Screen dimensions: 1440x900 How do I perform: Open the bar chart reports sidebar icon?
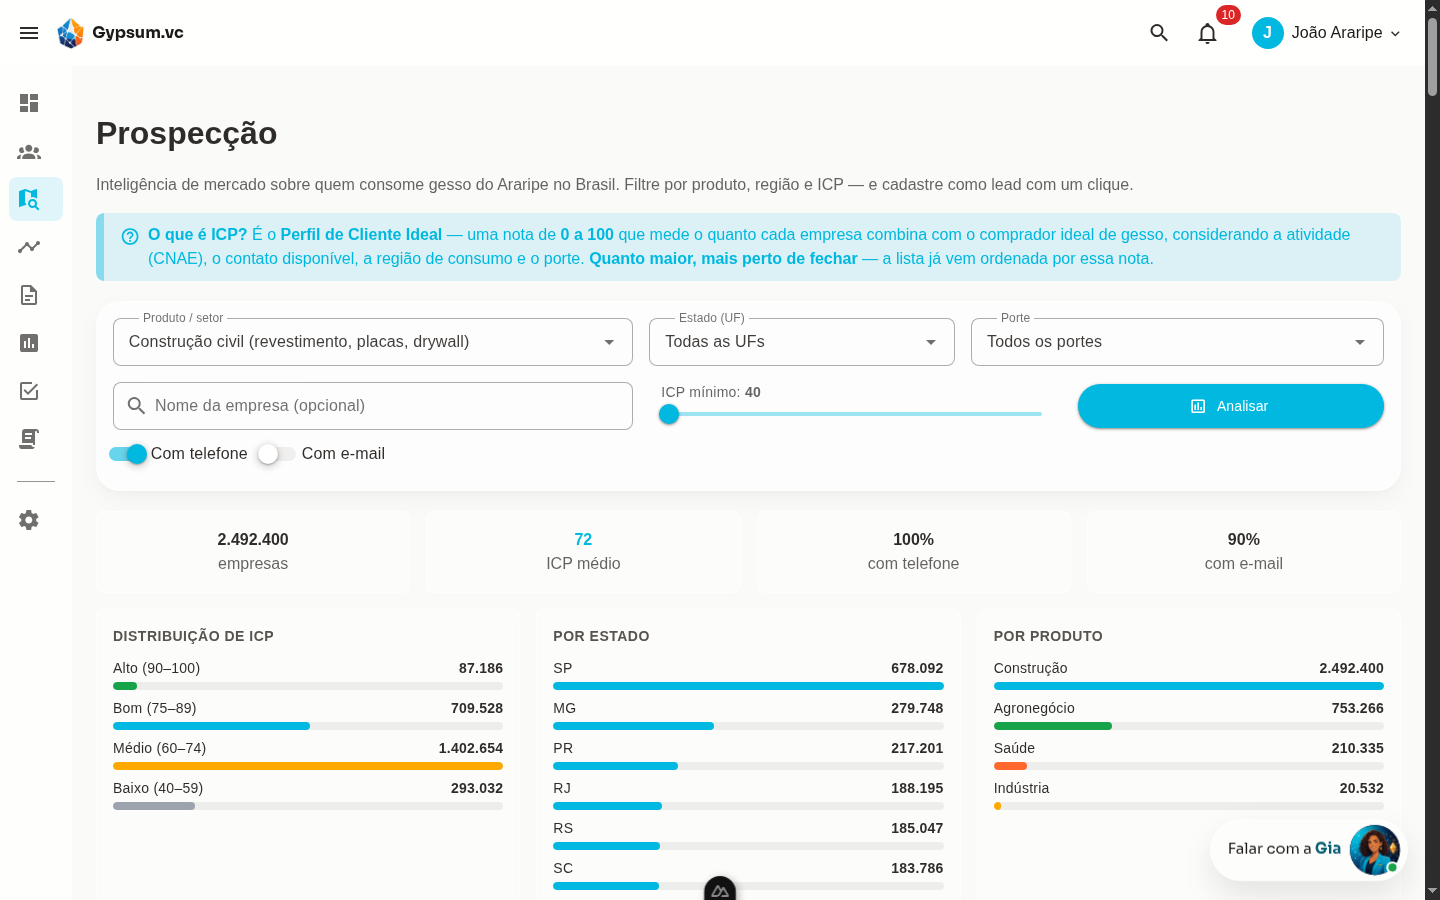pyautogui.click(x=29, y=343)
